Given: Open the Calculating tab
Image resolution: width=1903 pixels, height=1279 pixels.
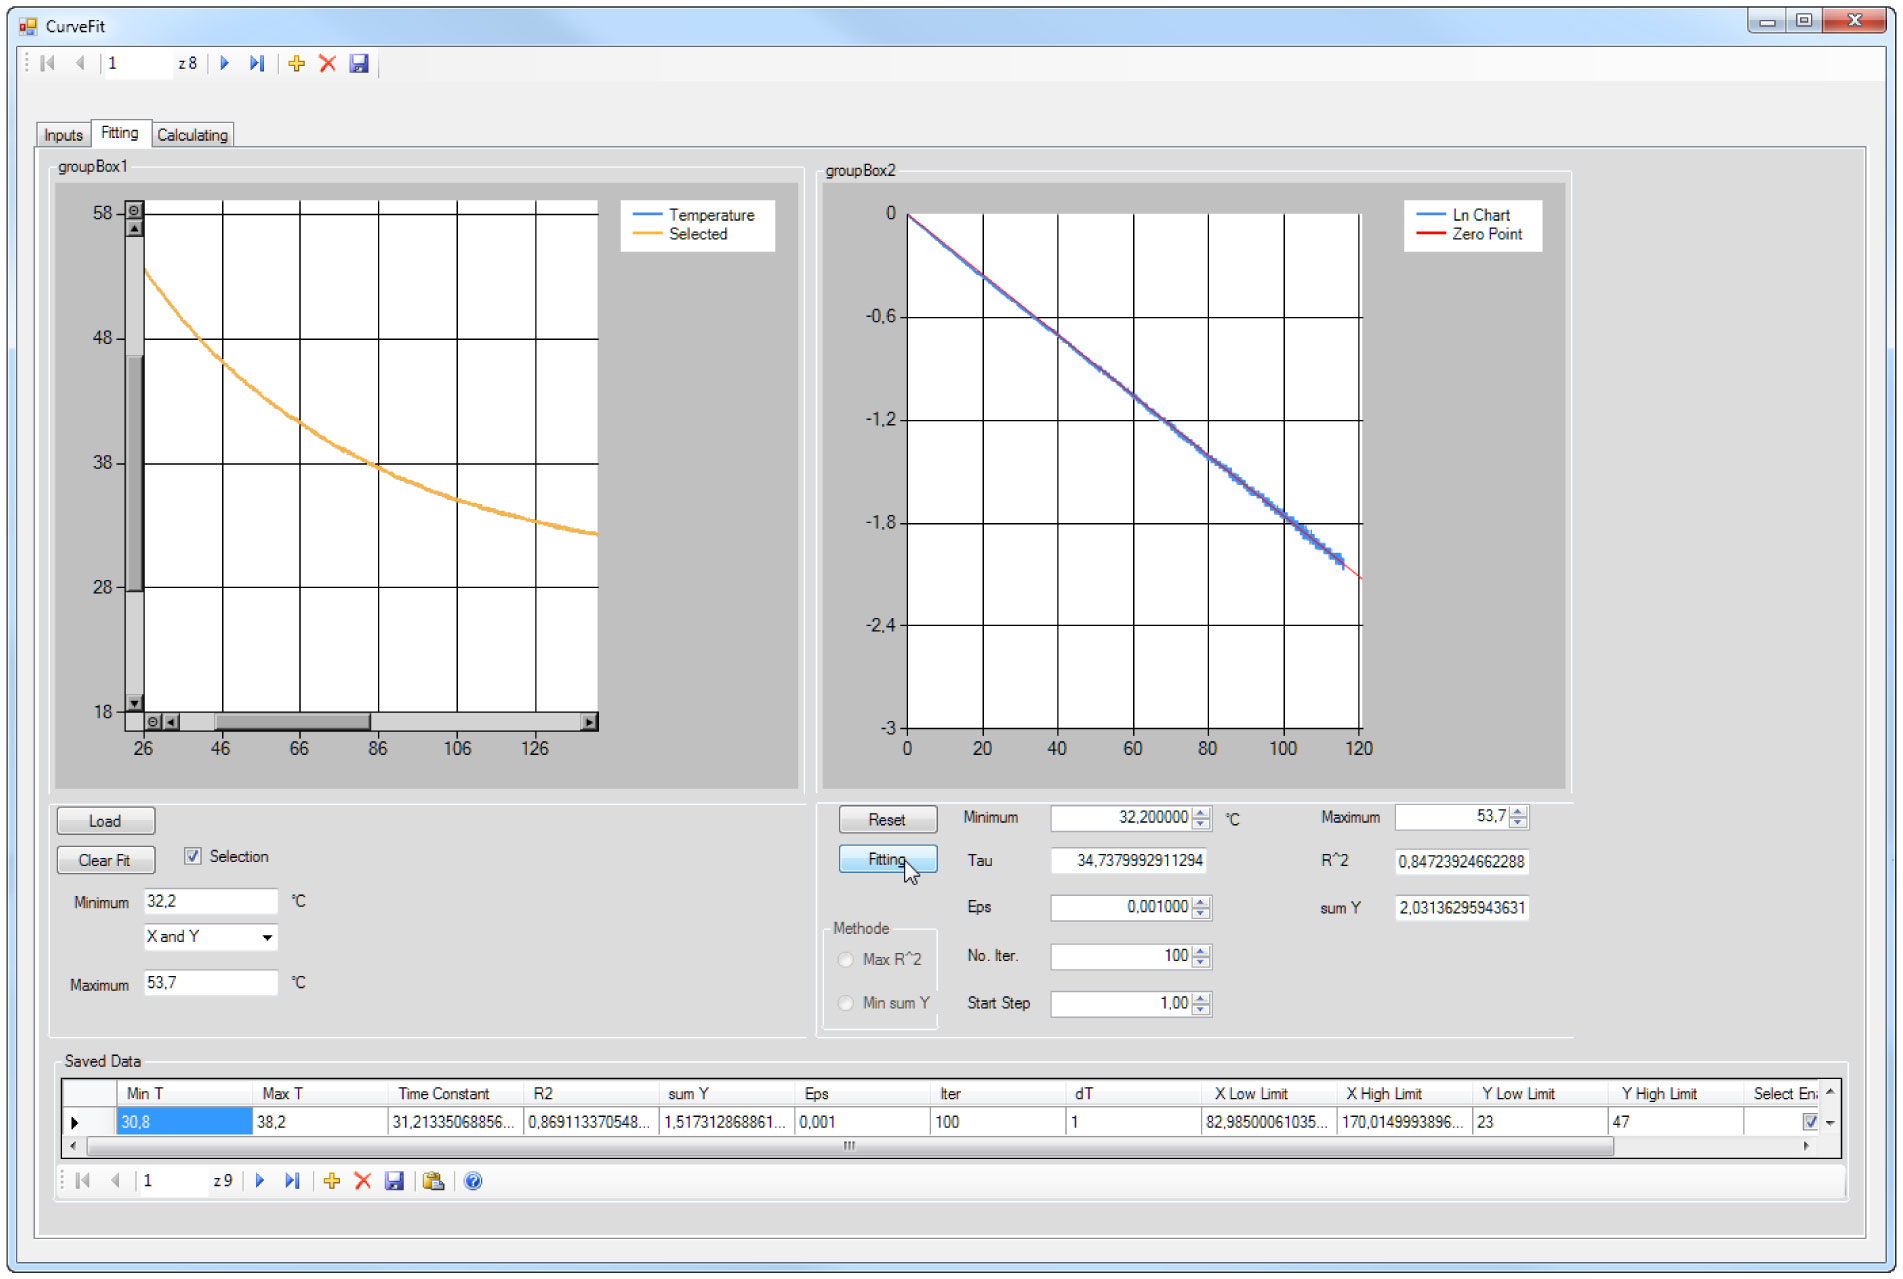Looking at the screenshot, I should [x=192, y=135].
